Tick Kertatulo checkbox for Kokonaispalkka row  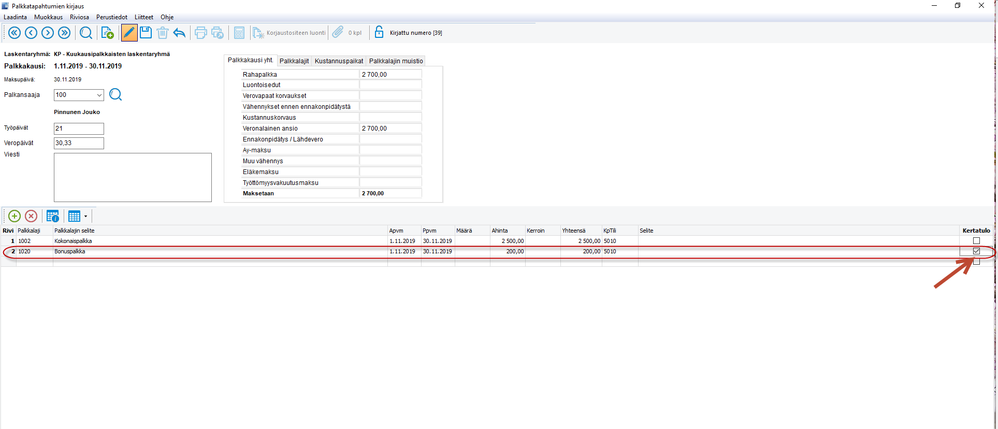976,241
